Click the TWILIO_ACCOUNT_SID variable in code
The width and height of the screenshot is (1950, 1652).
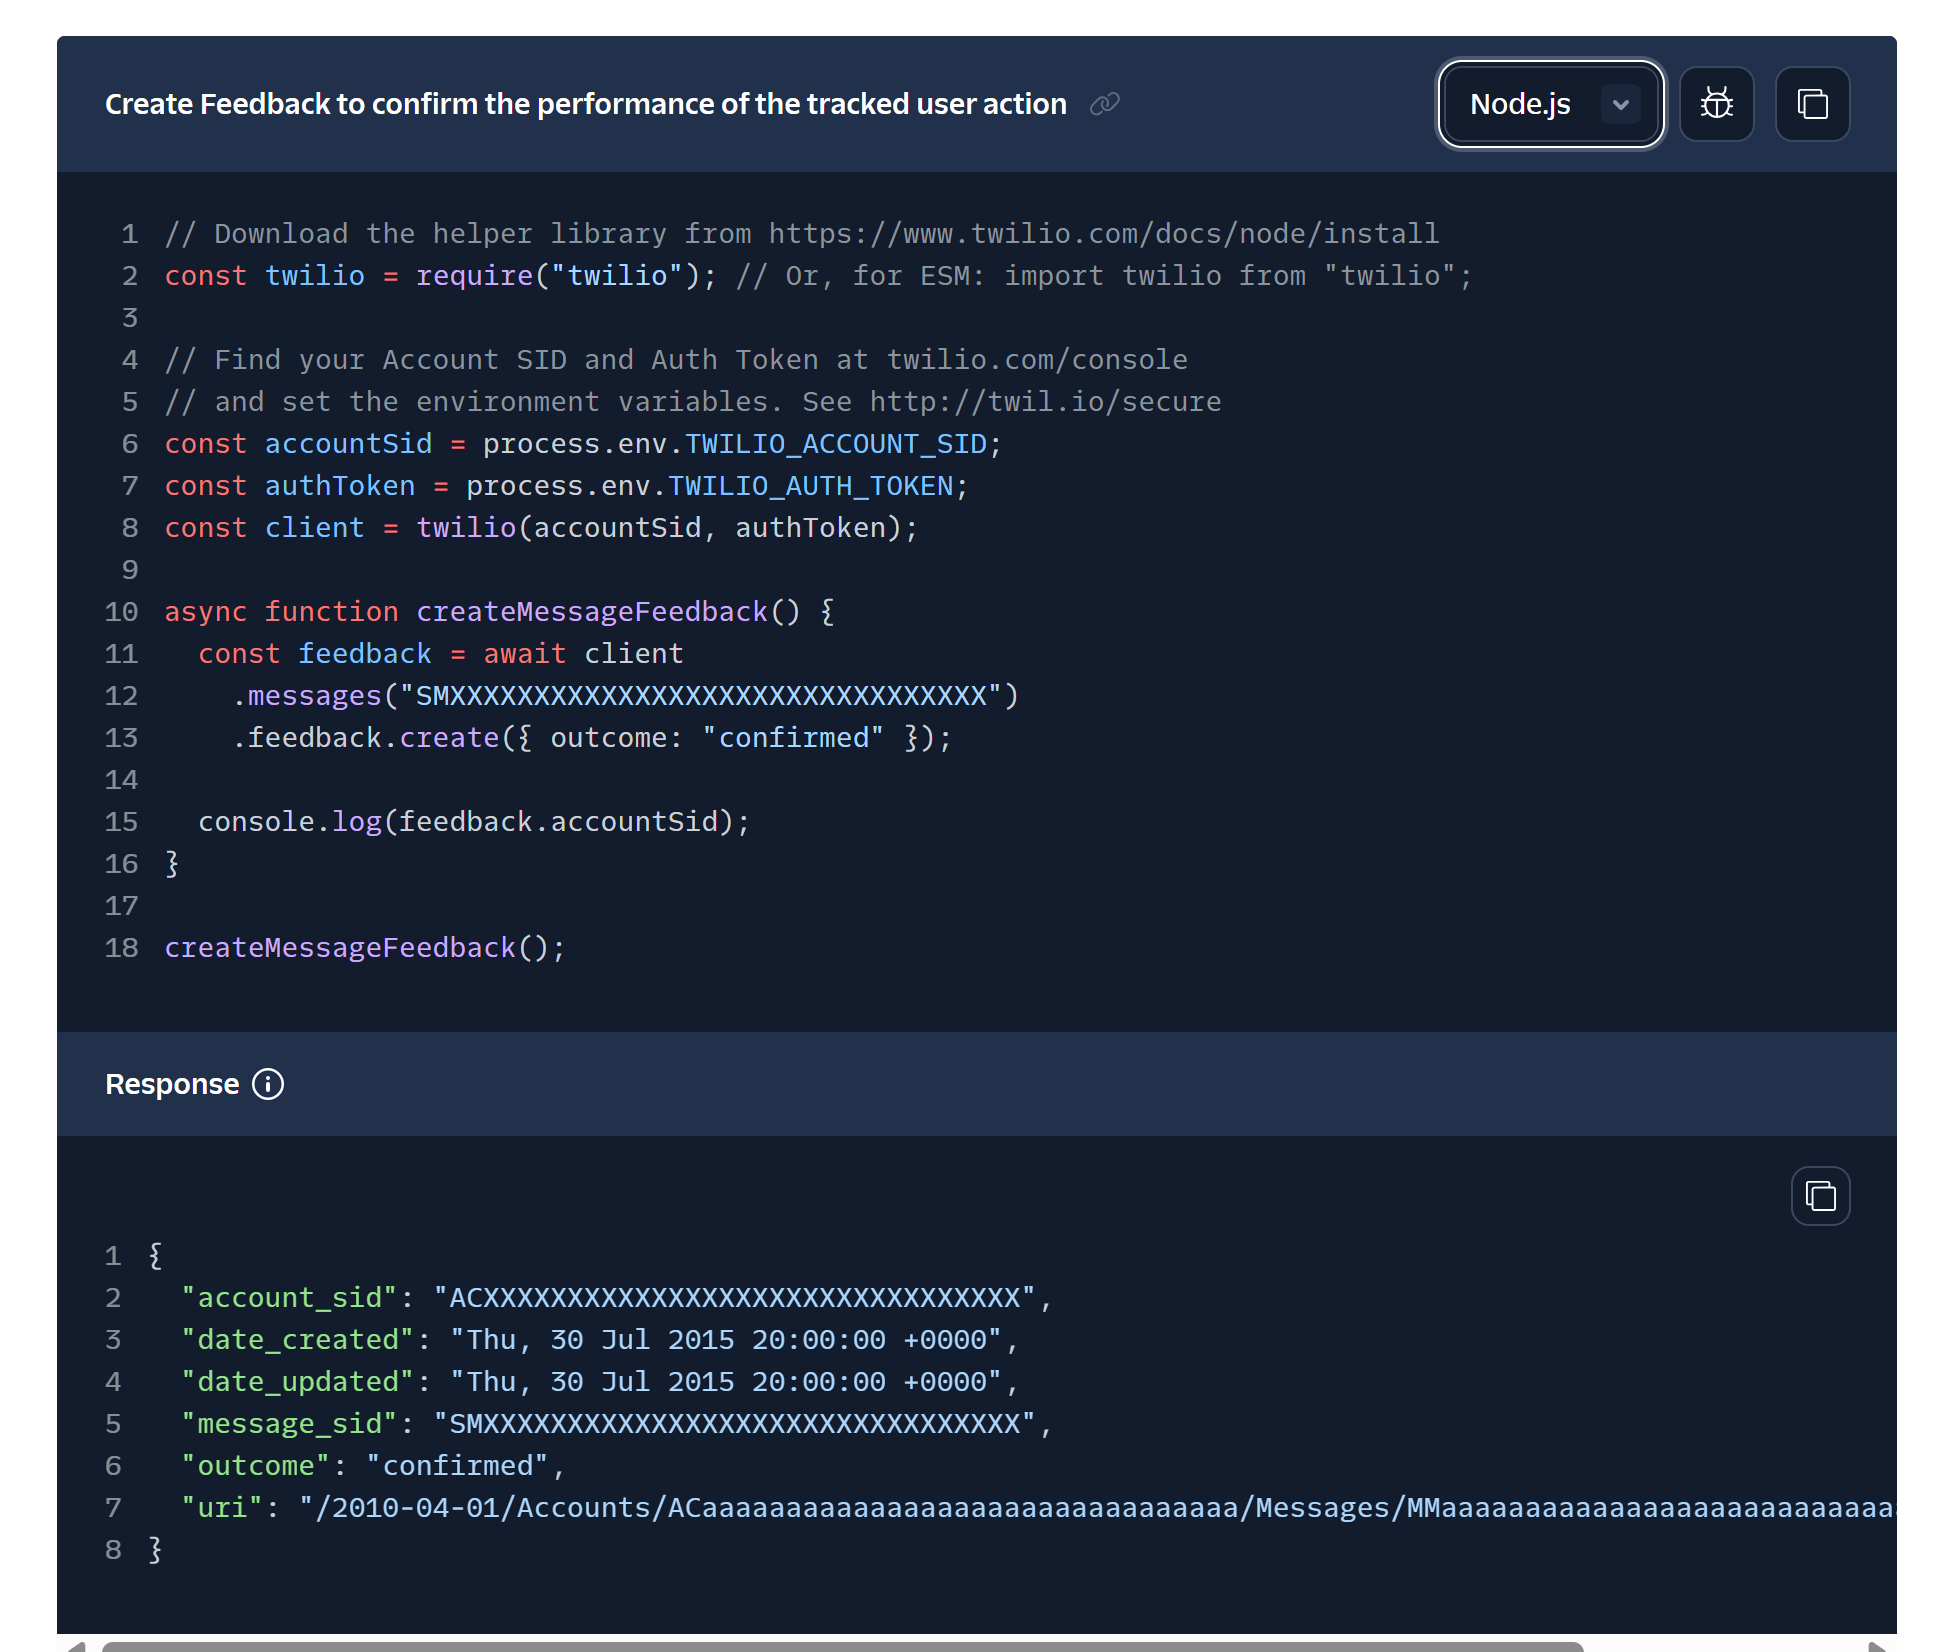click(836, 444)
